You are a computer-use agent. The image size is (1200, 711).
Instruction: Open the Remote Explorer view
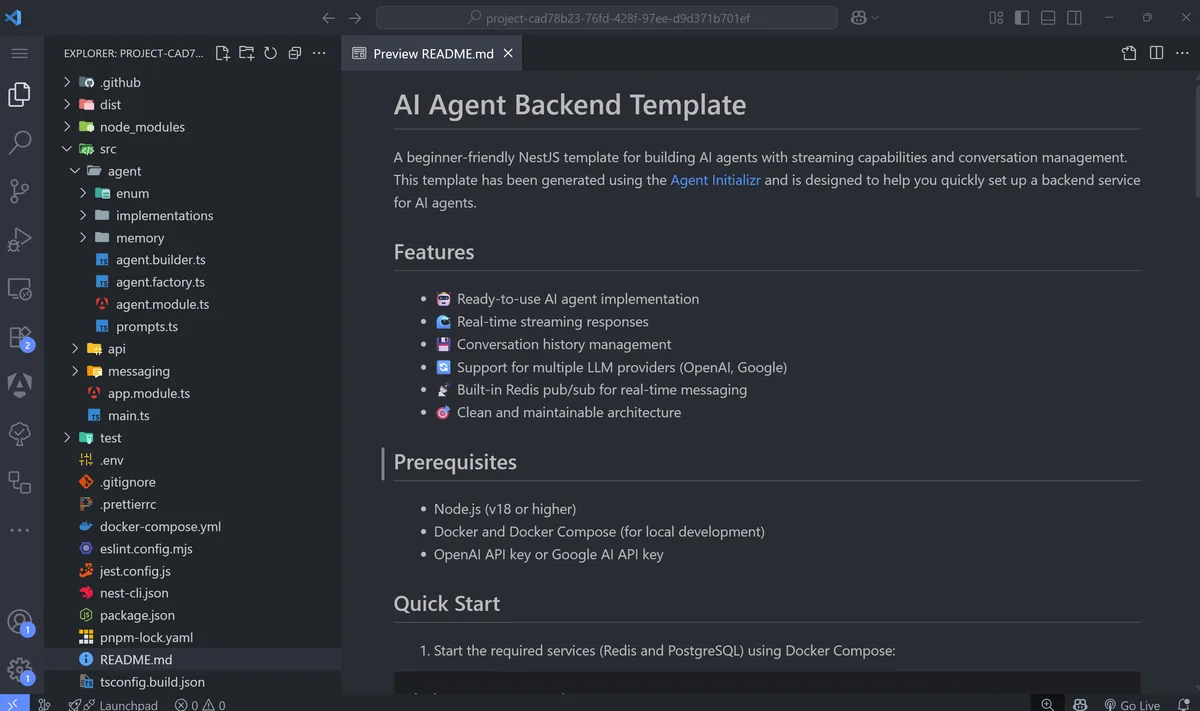[20, 288]
